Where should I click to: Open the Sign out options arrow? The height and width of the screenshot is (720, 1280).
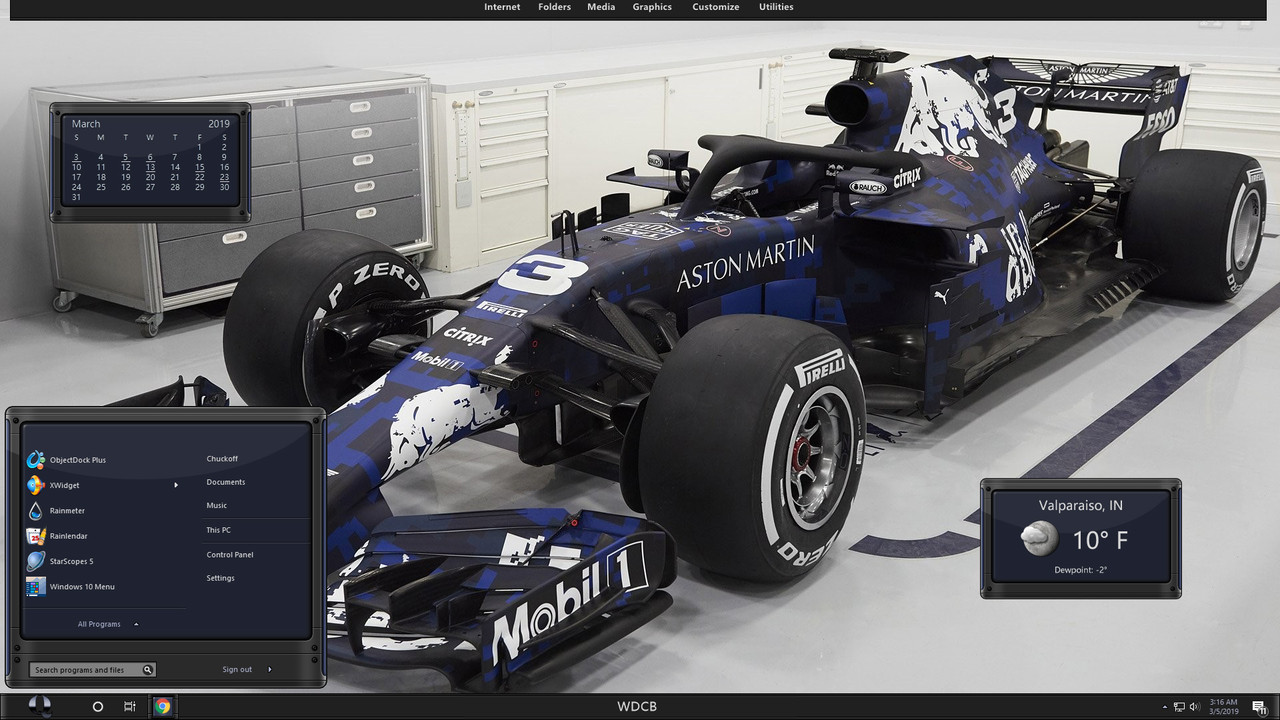pyautogui.click(x=270, y=670)
